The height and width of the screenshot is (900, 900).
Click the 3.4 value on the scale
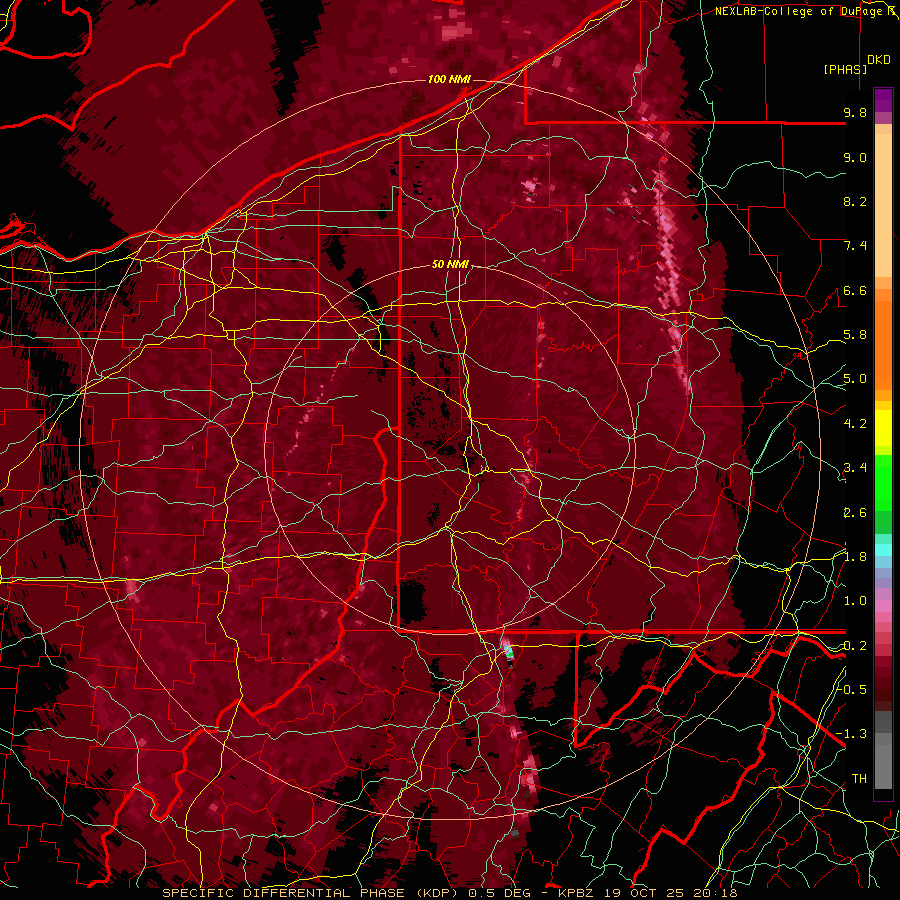(x=855, y=468)
